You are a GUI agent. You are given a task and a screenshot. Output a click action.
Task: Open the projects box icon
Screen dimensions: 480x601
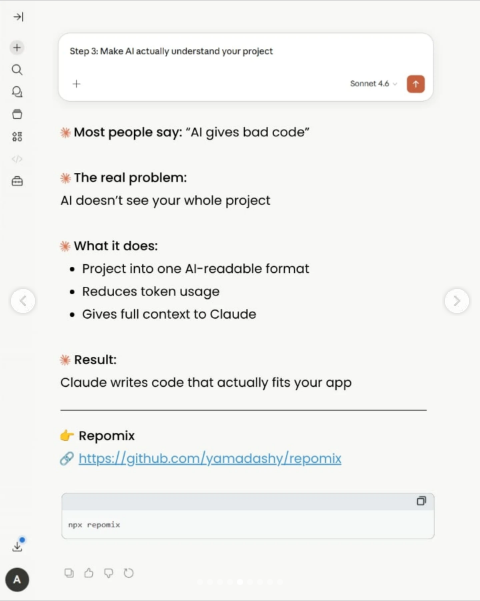pyautogui.click(x=17, y=114)
